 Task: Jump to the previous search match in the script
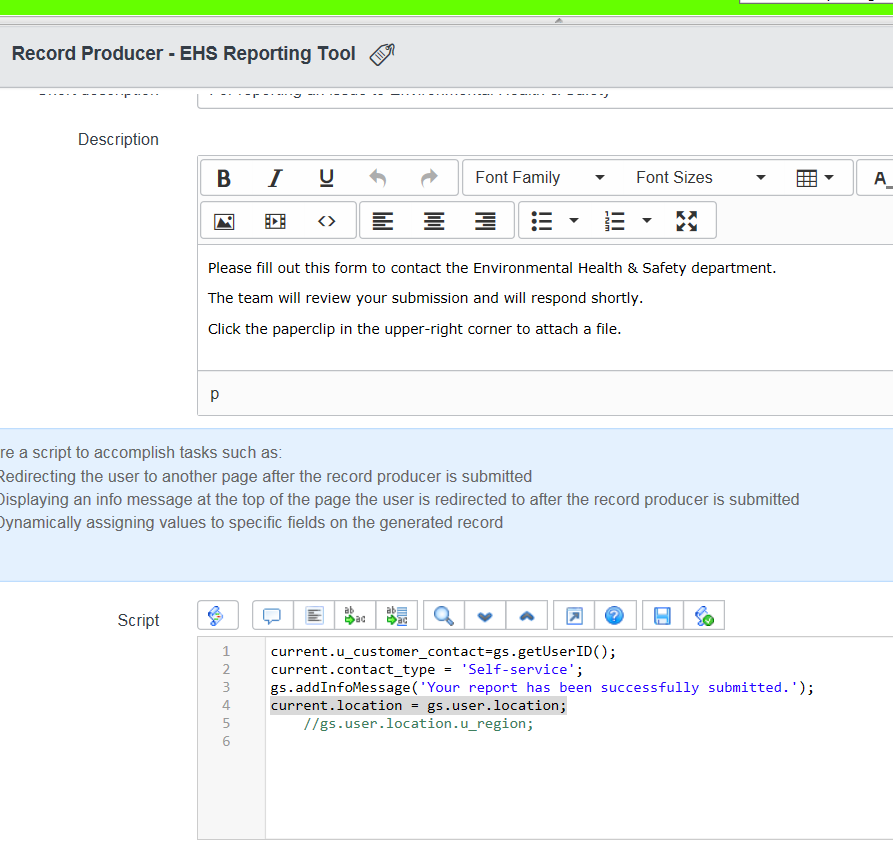pyautogui.click(x=527, y=615)
